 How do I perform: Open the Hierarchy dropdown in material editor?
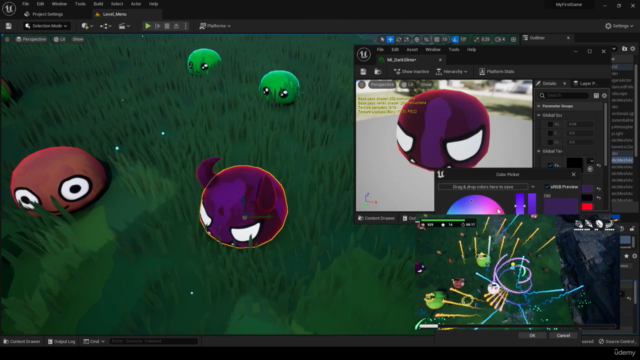click(451, 71)
